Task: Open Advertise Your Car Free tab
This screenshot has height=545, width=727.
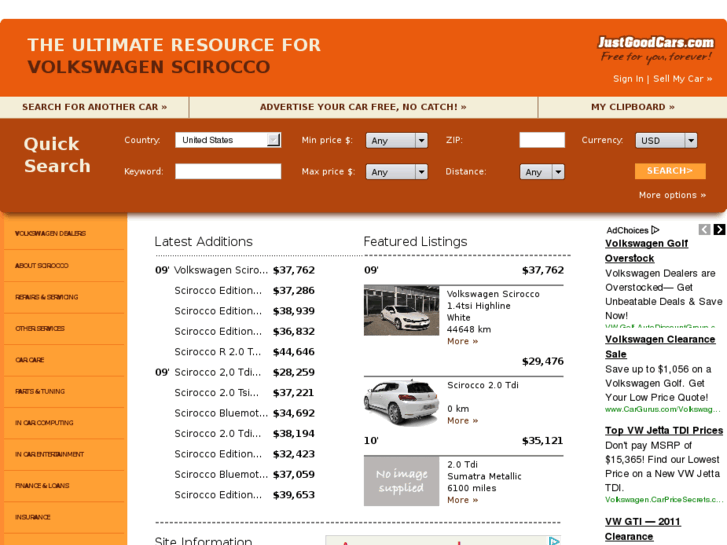Action: (363, 107)
